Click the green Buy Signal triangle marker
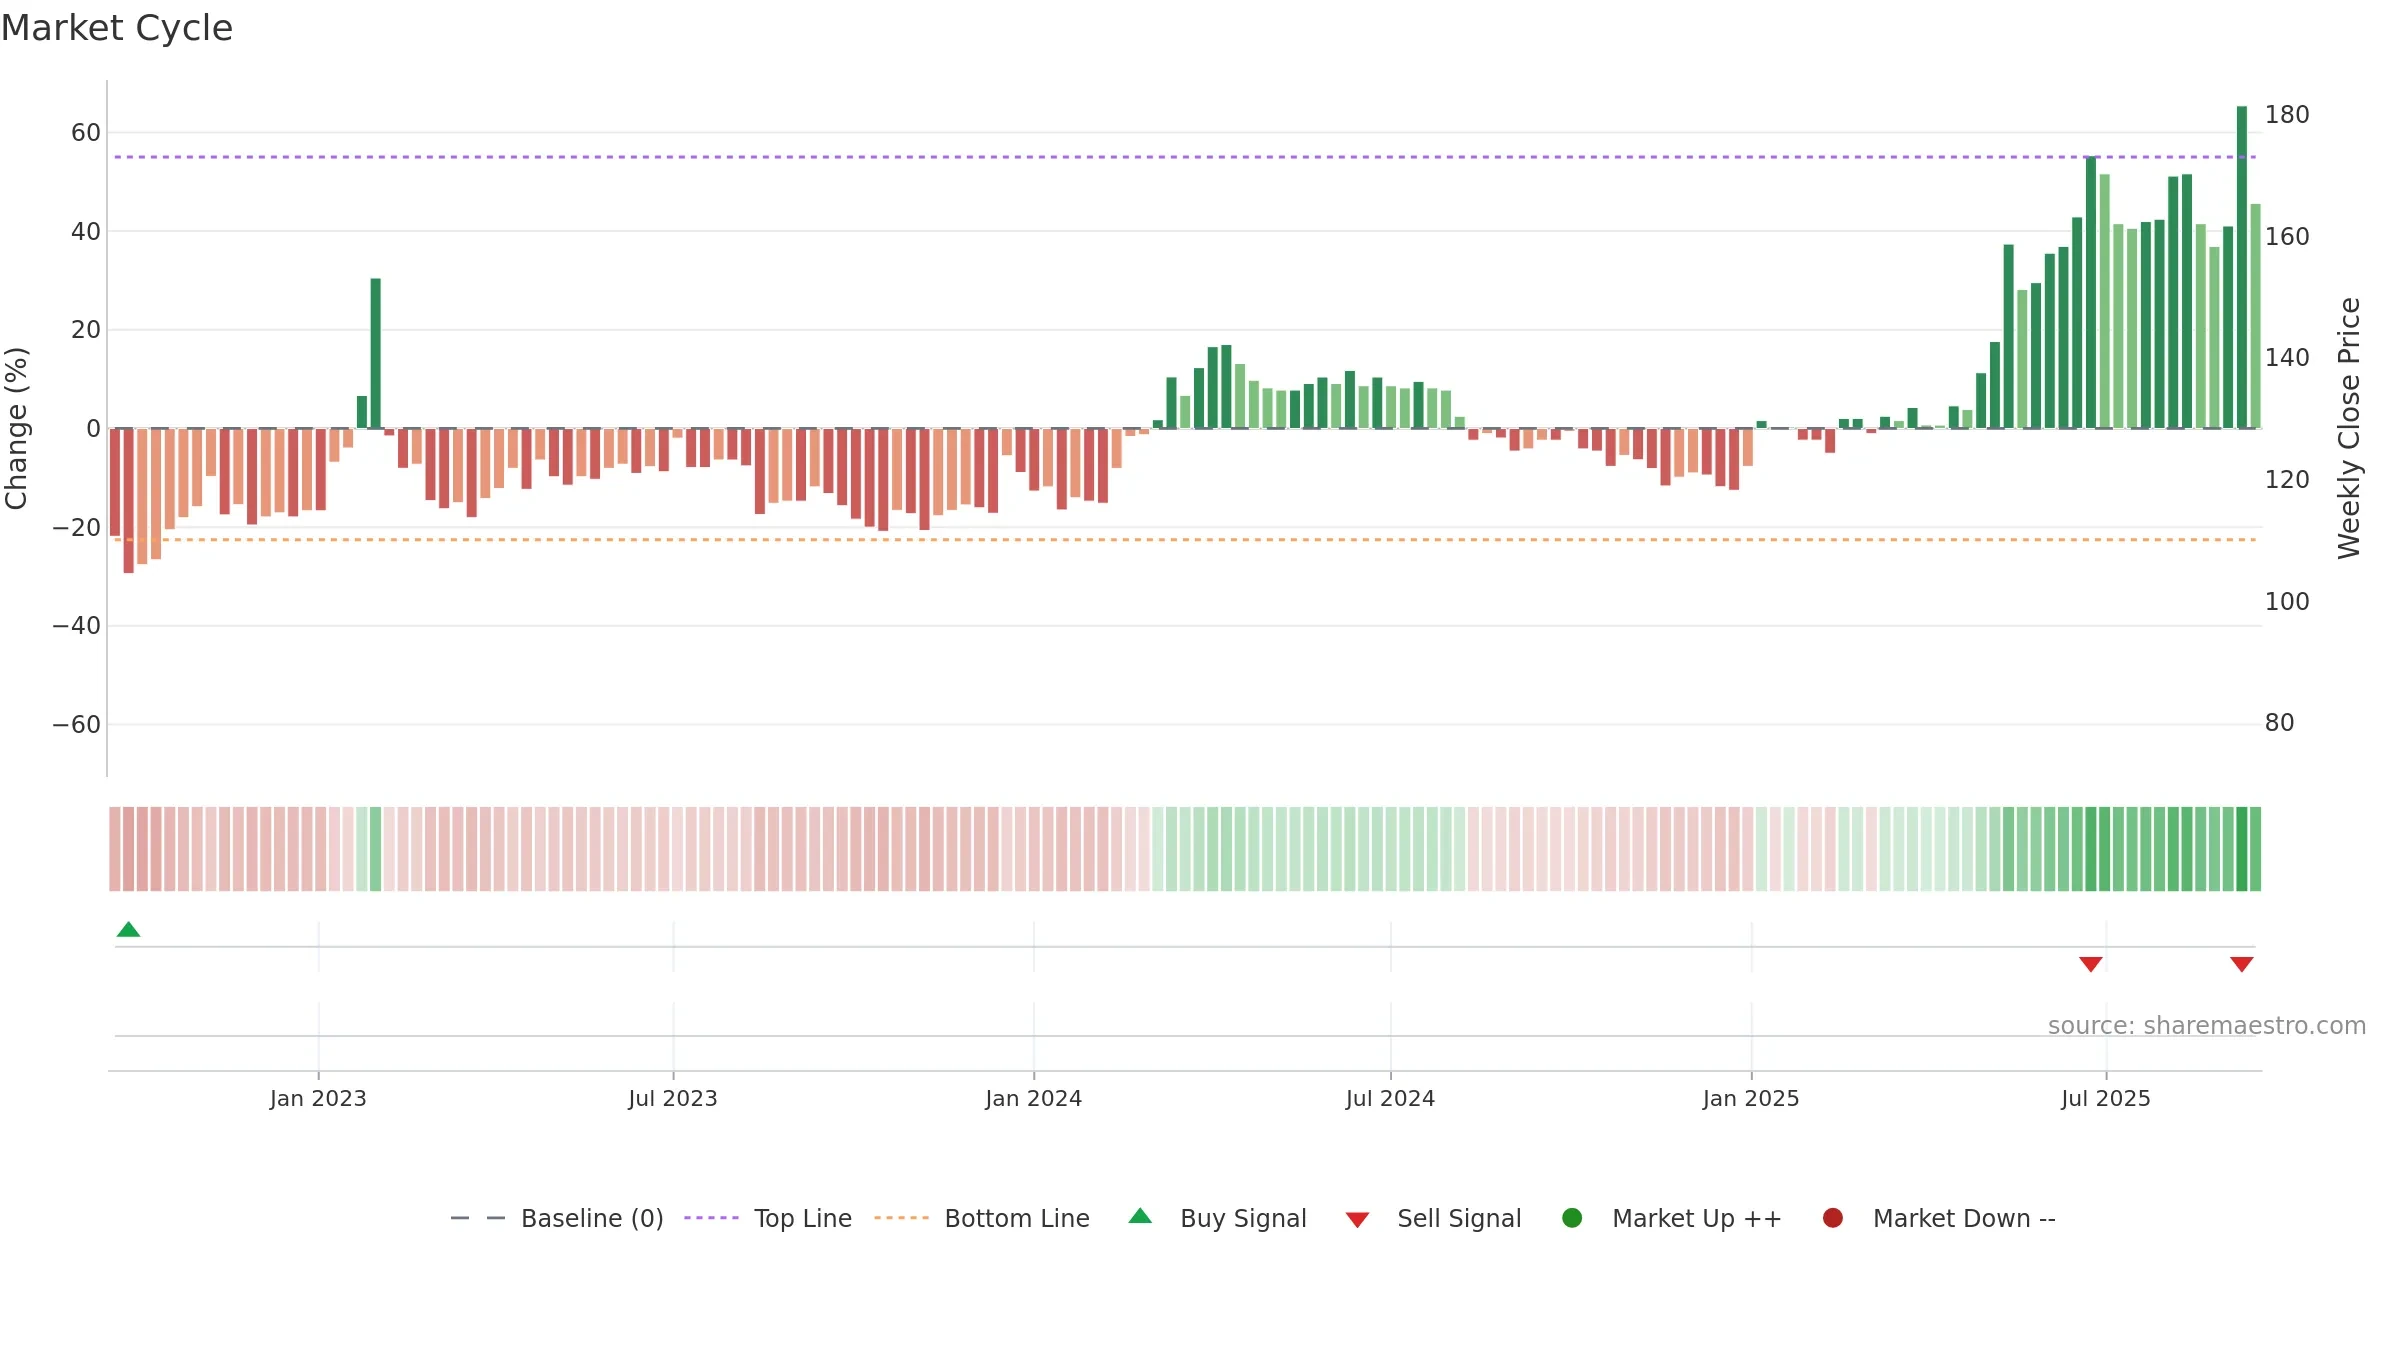This screenshot has width=2400, height=1350. point(128,929)
